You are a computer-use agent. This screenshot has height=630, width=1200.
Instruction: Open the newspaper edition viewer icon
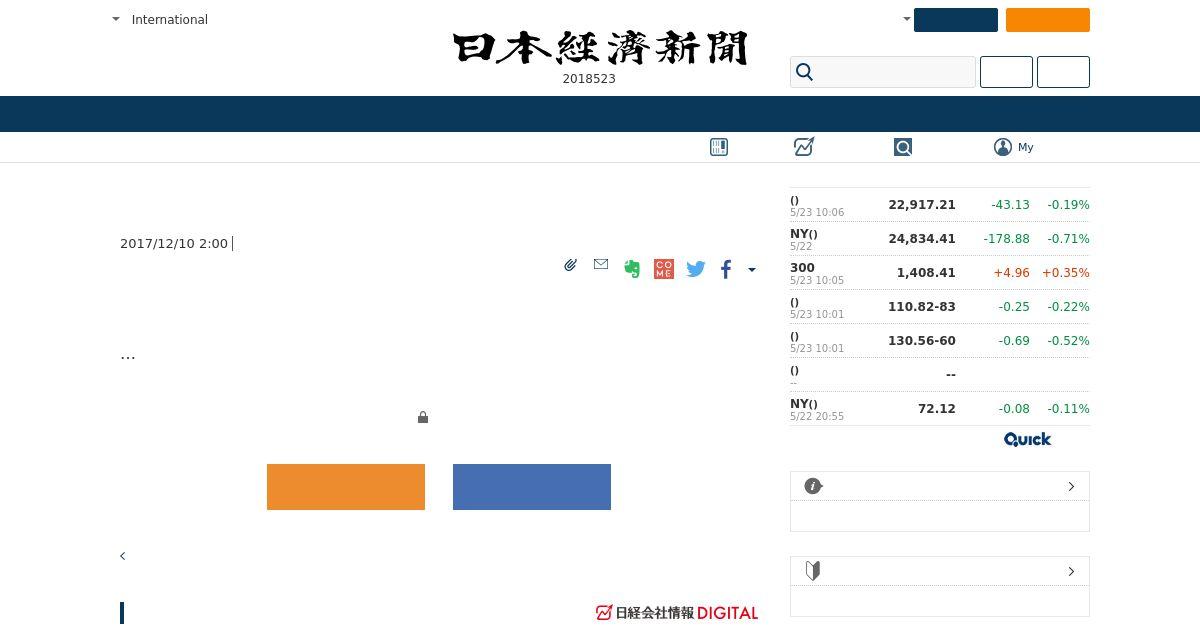tap(719, 147)
